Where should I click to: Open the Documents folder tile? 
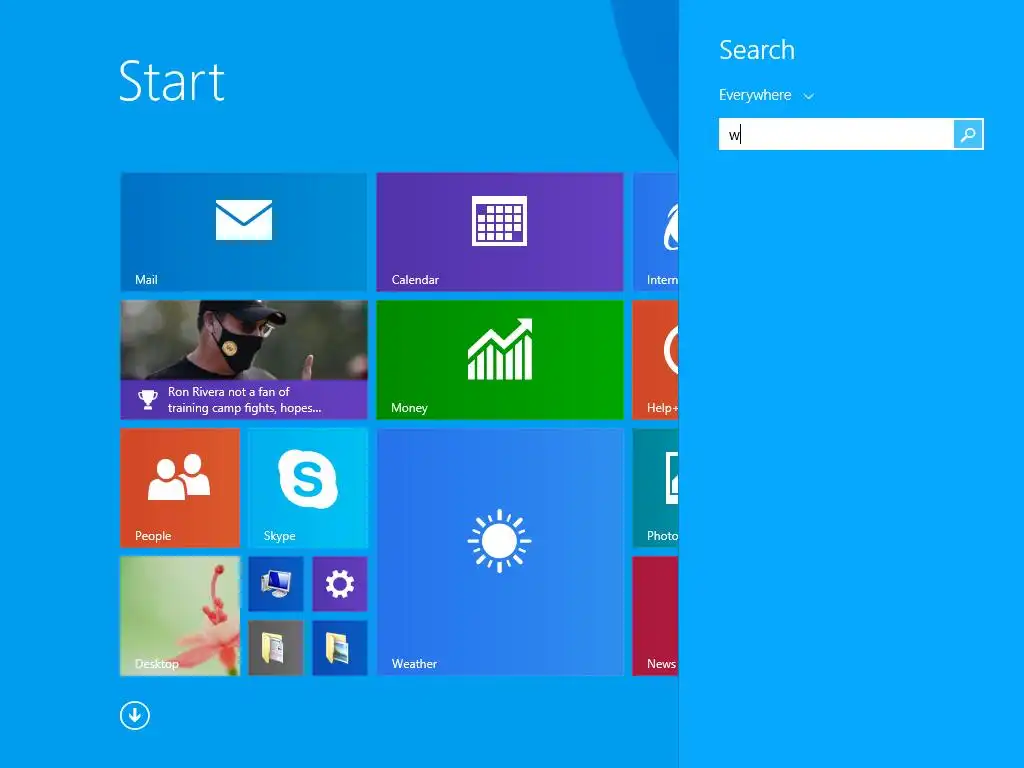click(276, 648)
